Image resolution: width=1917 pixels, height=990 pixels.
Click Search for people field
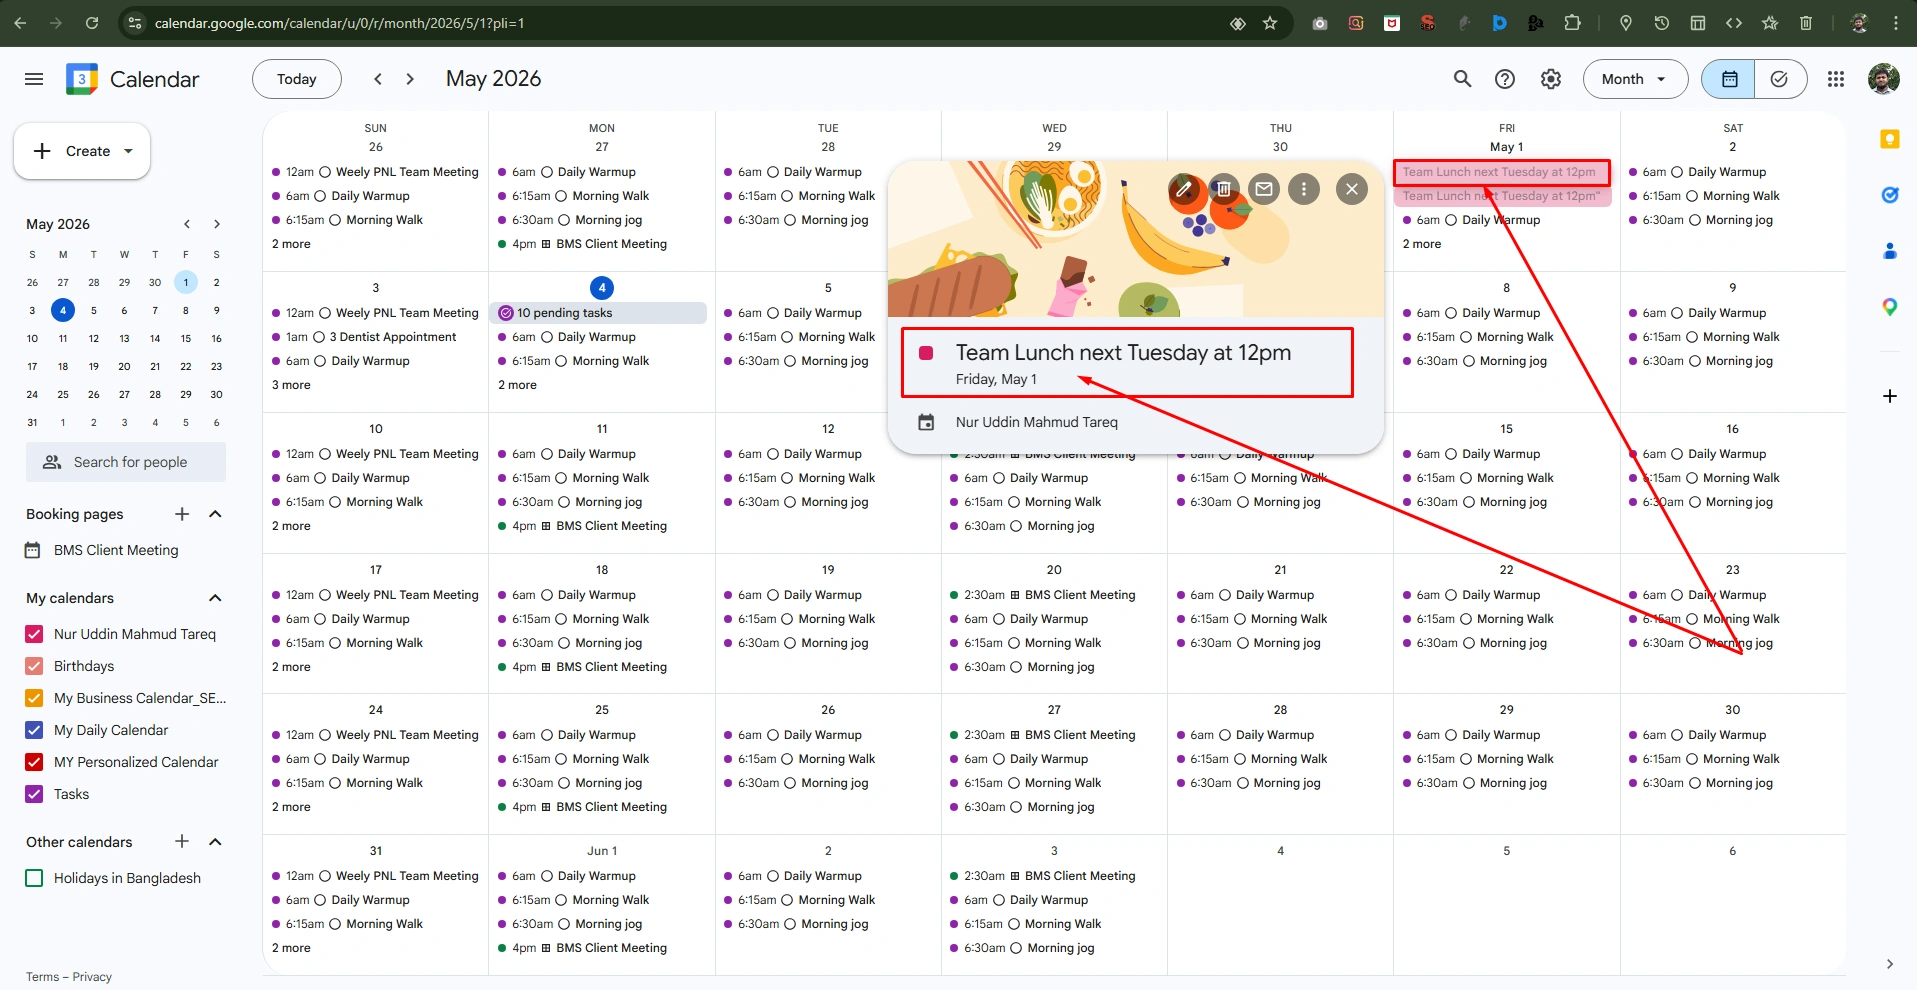point(126,462)
